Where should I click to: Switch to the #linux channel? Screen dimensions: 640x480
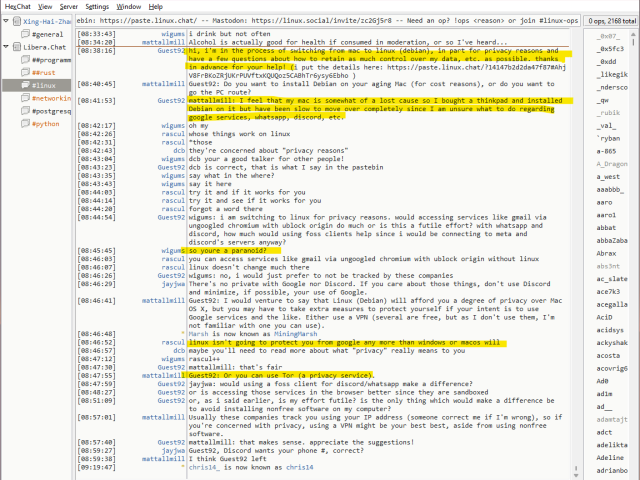44,85
